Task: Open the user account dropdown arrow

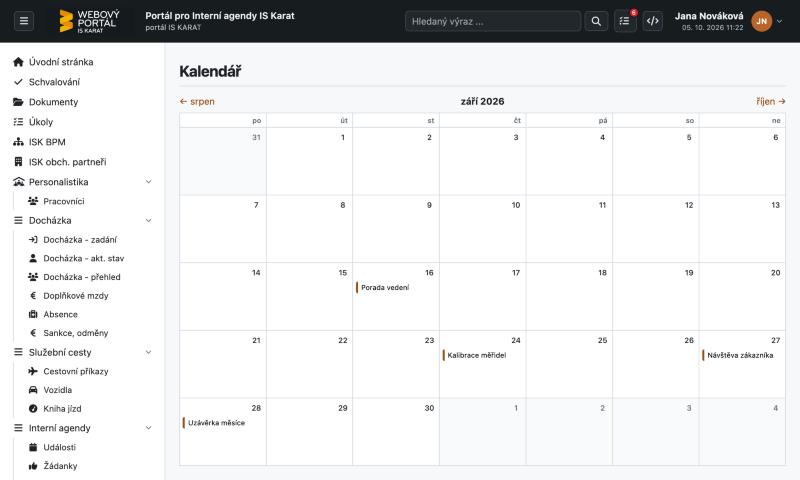Action: [x=779, y=21]
